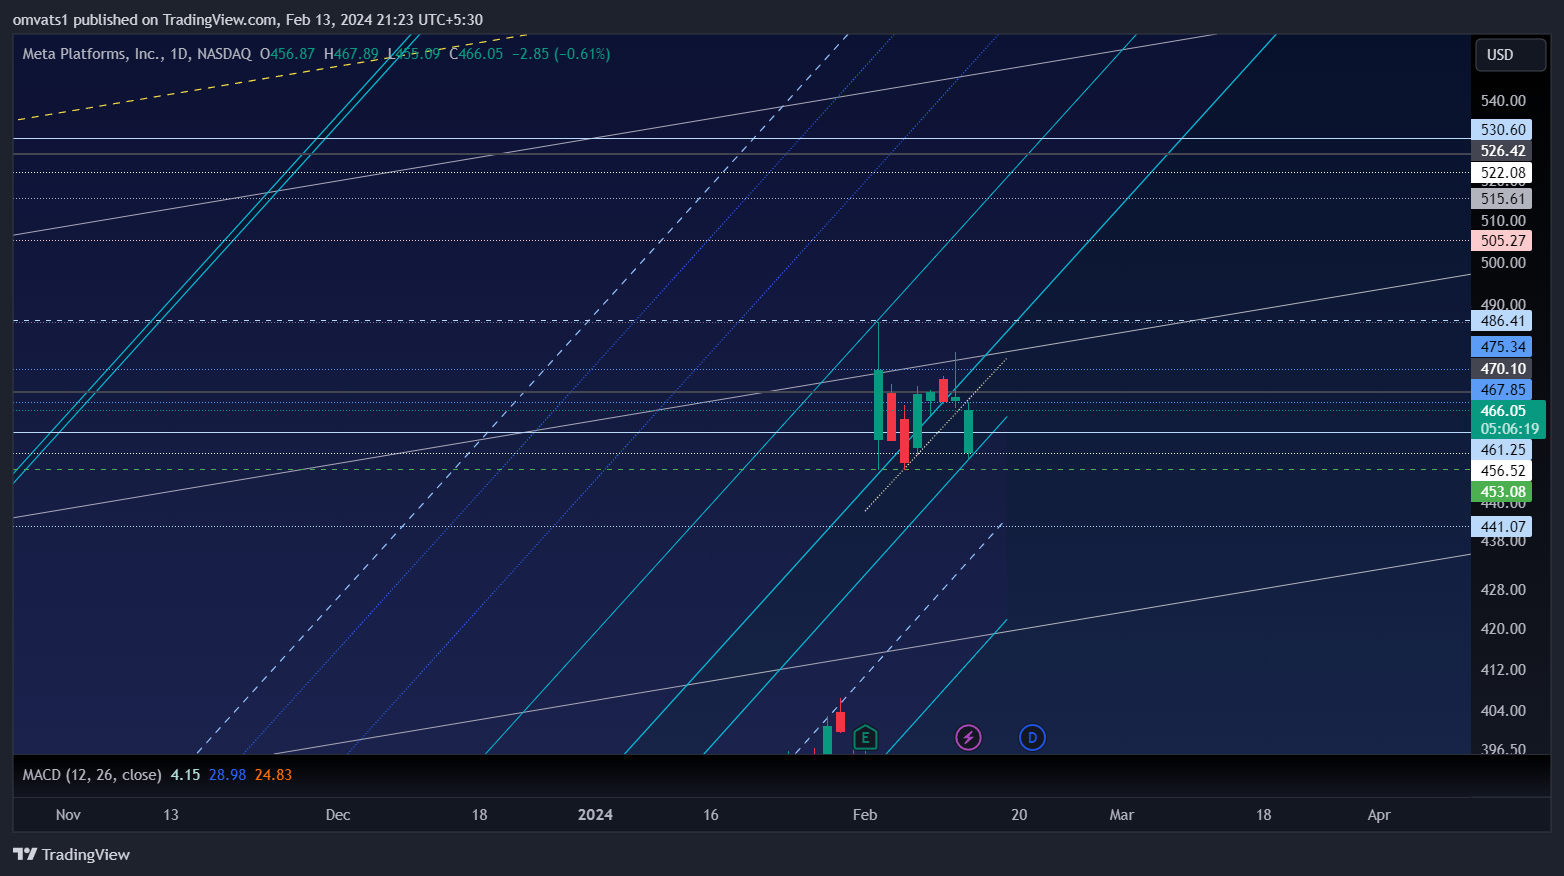1564x876 pixels.
Task: Click the MACD value 24.83
Action: point(273,775)
